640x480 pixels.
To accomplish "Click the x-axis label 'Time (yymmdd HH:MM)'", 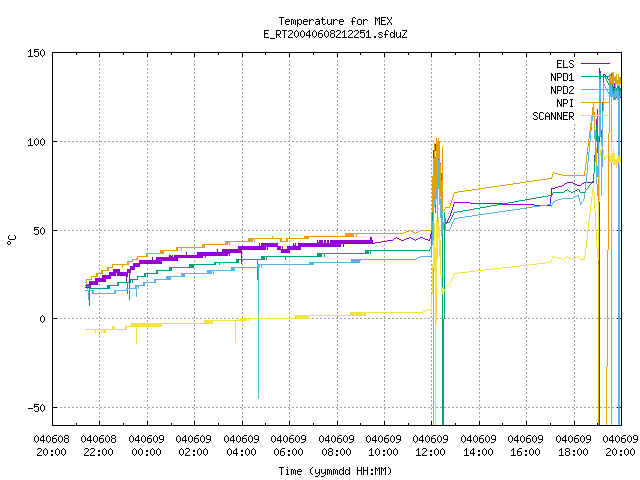I will tap(335, 471).
